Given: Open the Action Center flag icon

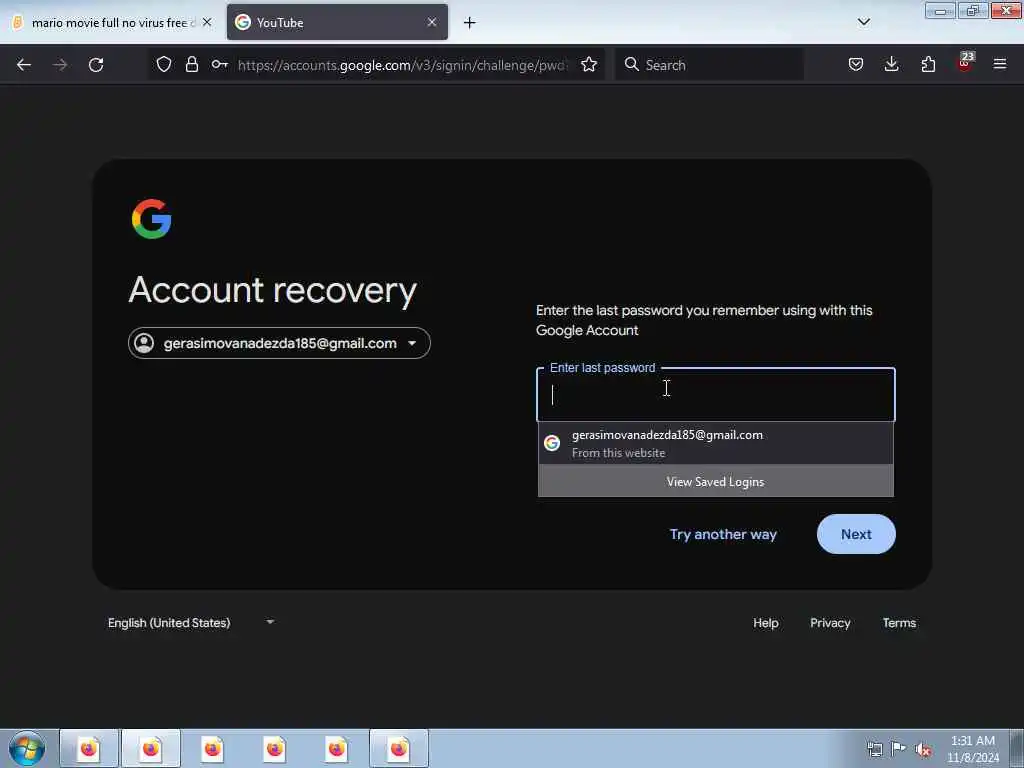Looking at the screenshot, I should point(899,749).
